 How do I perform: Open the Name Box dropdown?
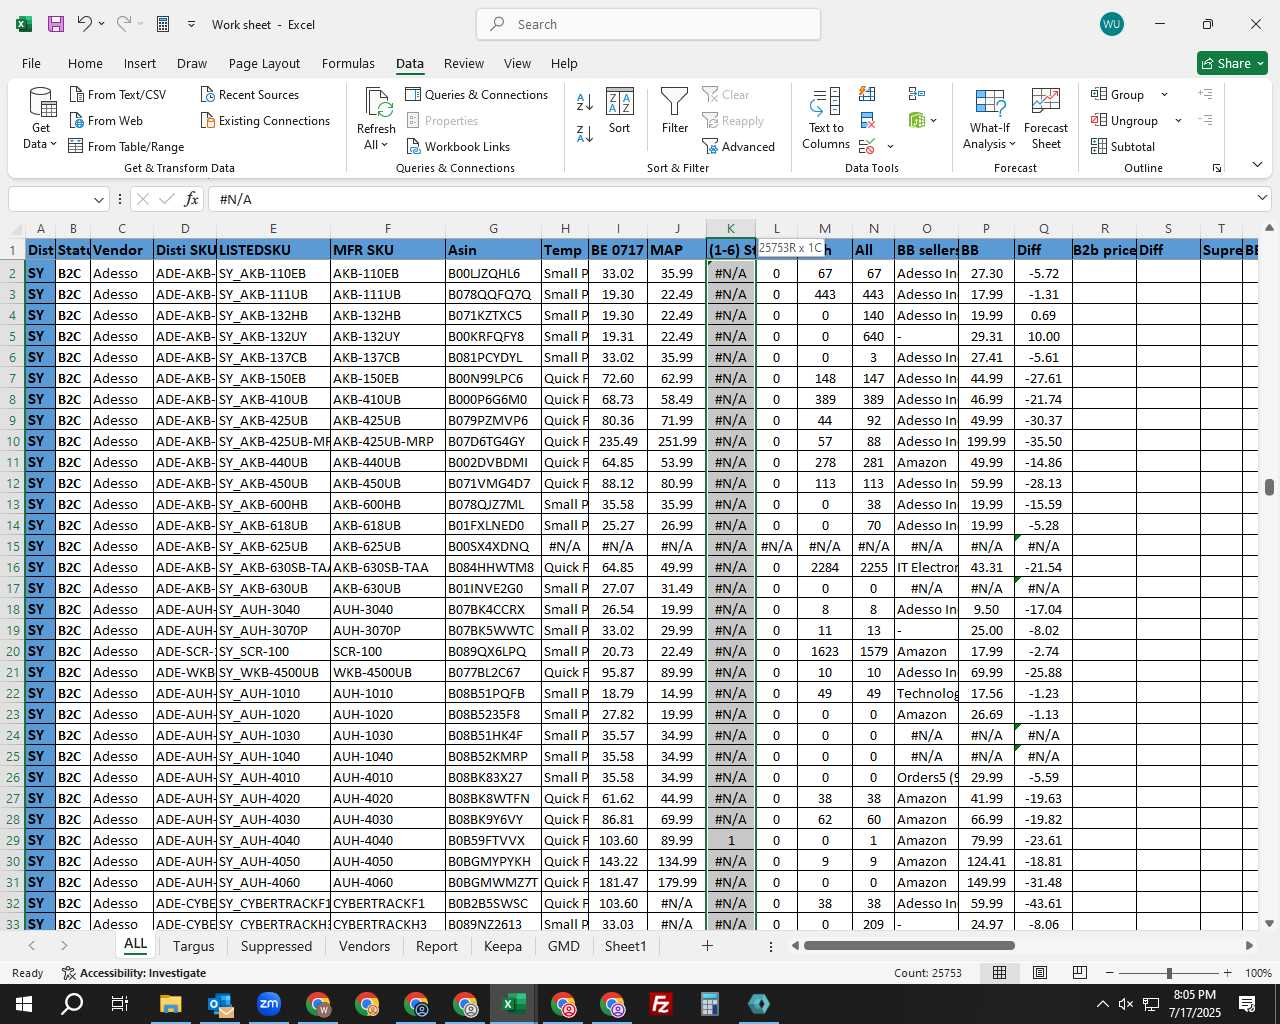click(x=98, y=199)
